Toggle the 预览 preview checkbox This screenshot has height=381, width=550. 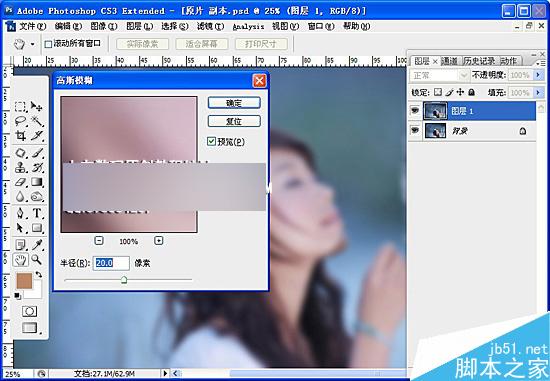(x=211, y=141)
